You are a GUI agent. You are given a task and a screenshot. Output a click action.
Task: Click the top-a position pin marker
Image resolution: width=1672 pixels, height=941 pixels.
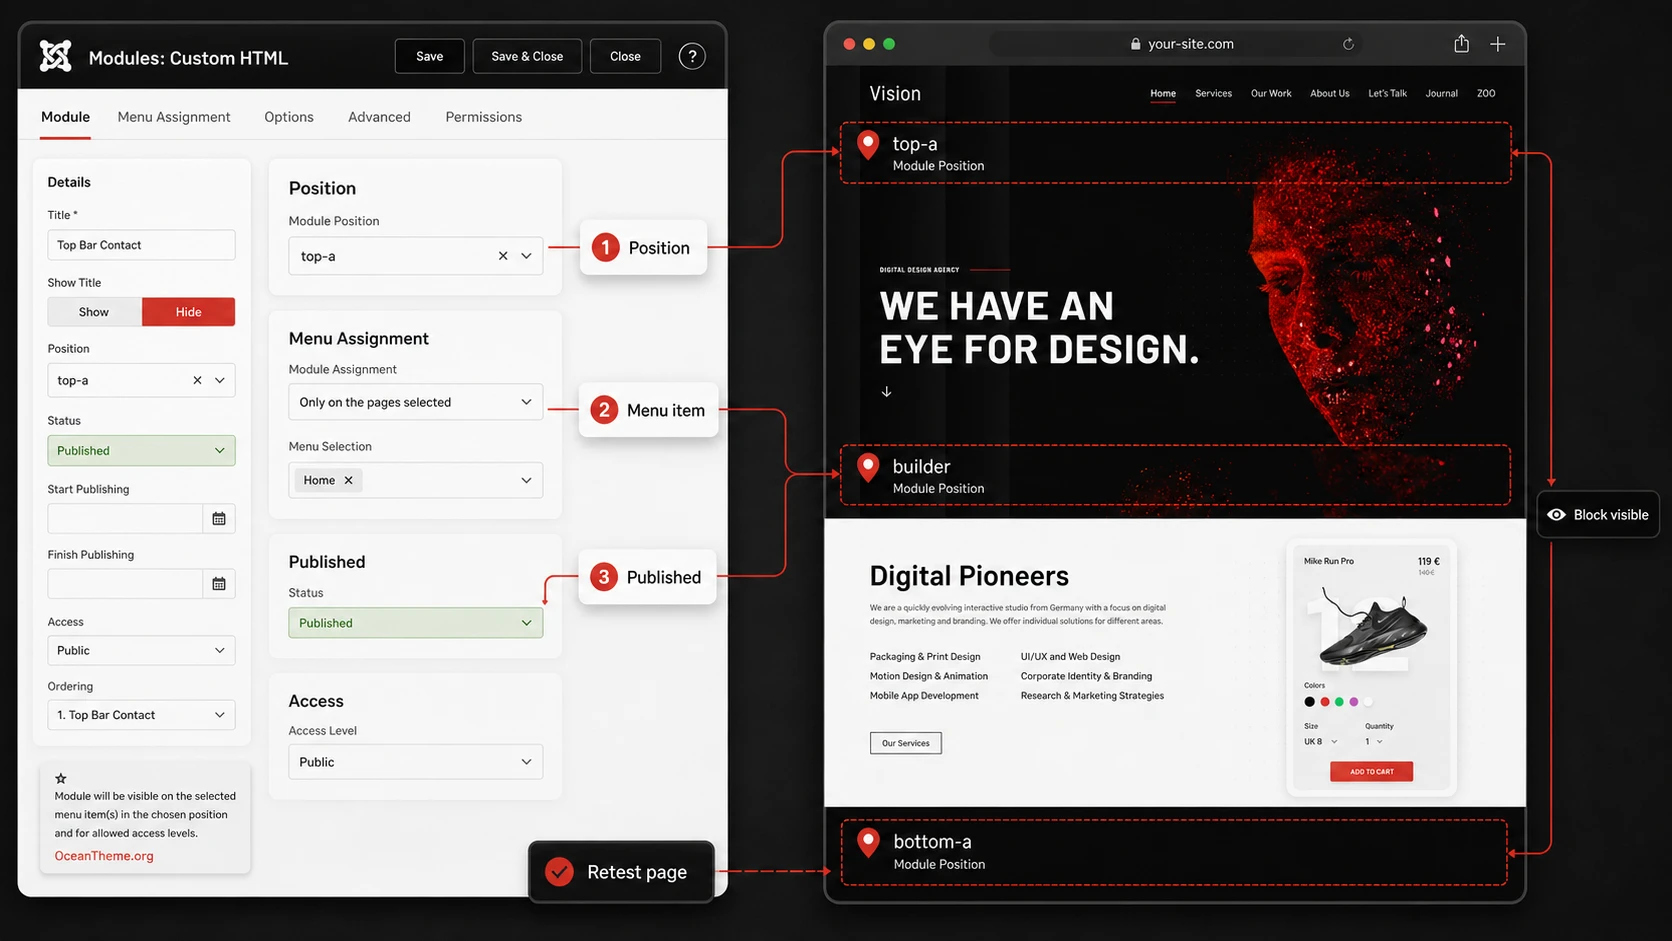868,145
